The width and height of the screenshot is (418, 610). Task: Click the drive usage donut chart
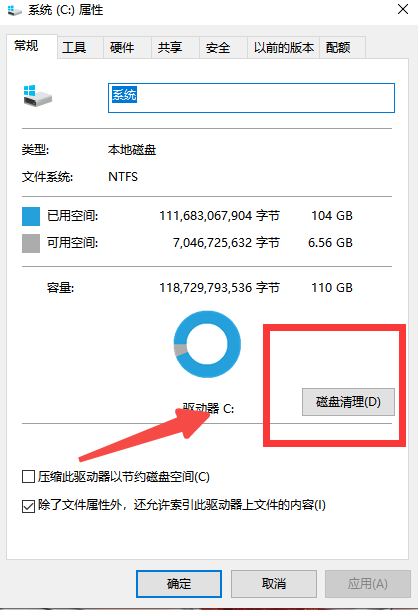pos(207,344)
